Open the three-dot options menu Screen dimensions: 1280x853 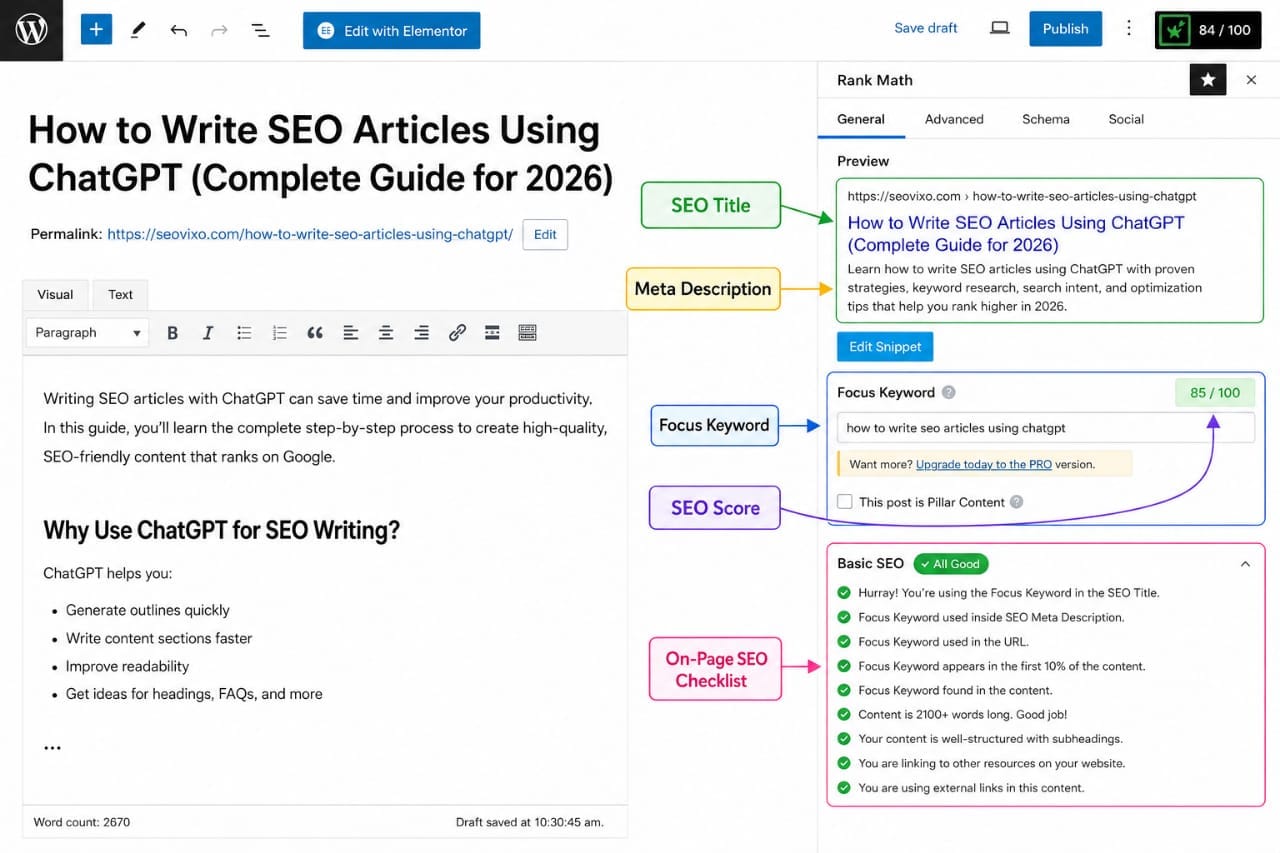click(x=1129, y=28)
